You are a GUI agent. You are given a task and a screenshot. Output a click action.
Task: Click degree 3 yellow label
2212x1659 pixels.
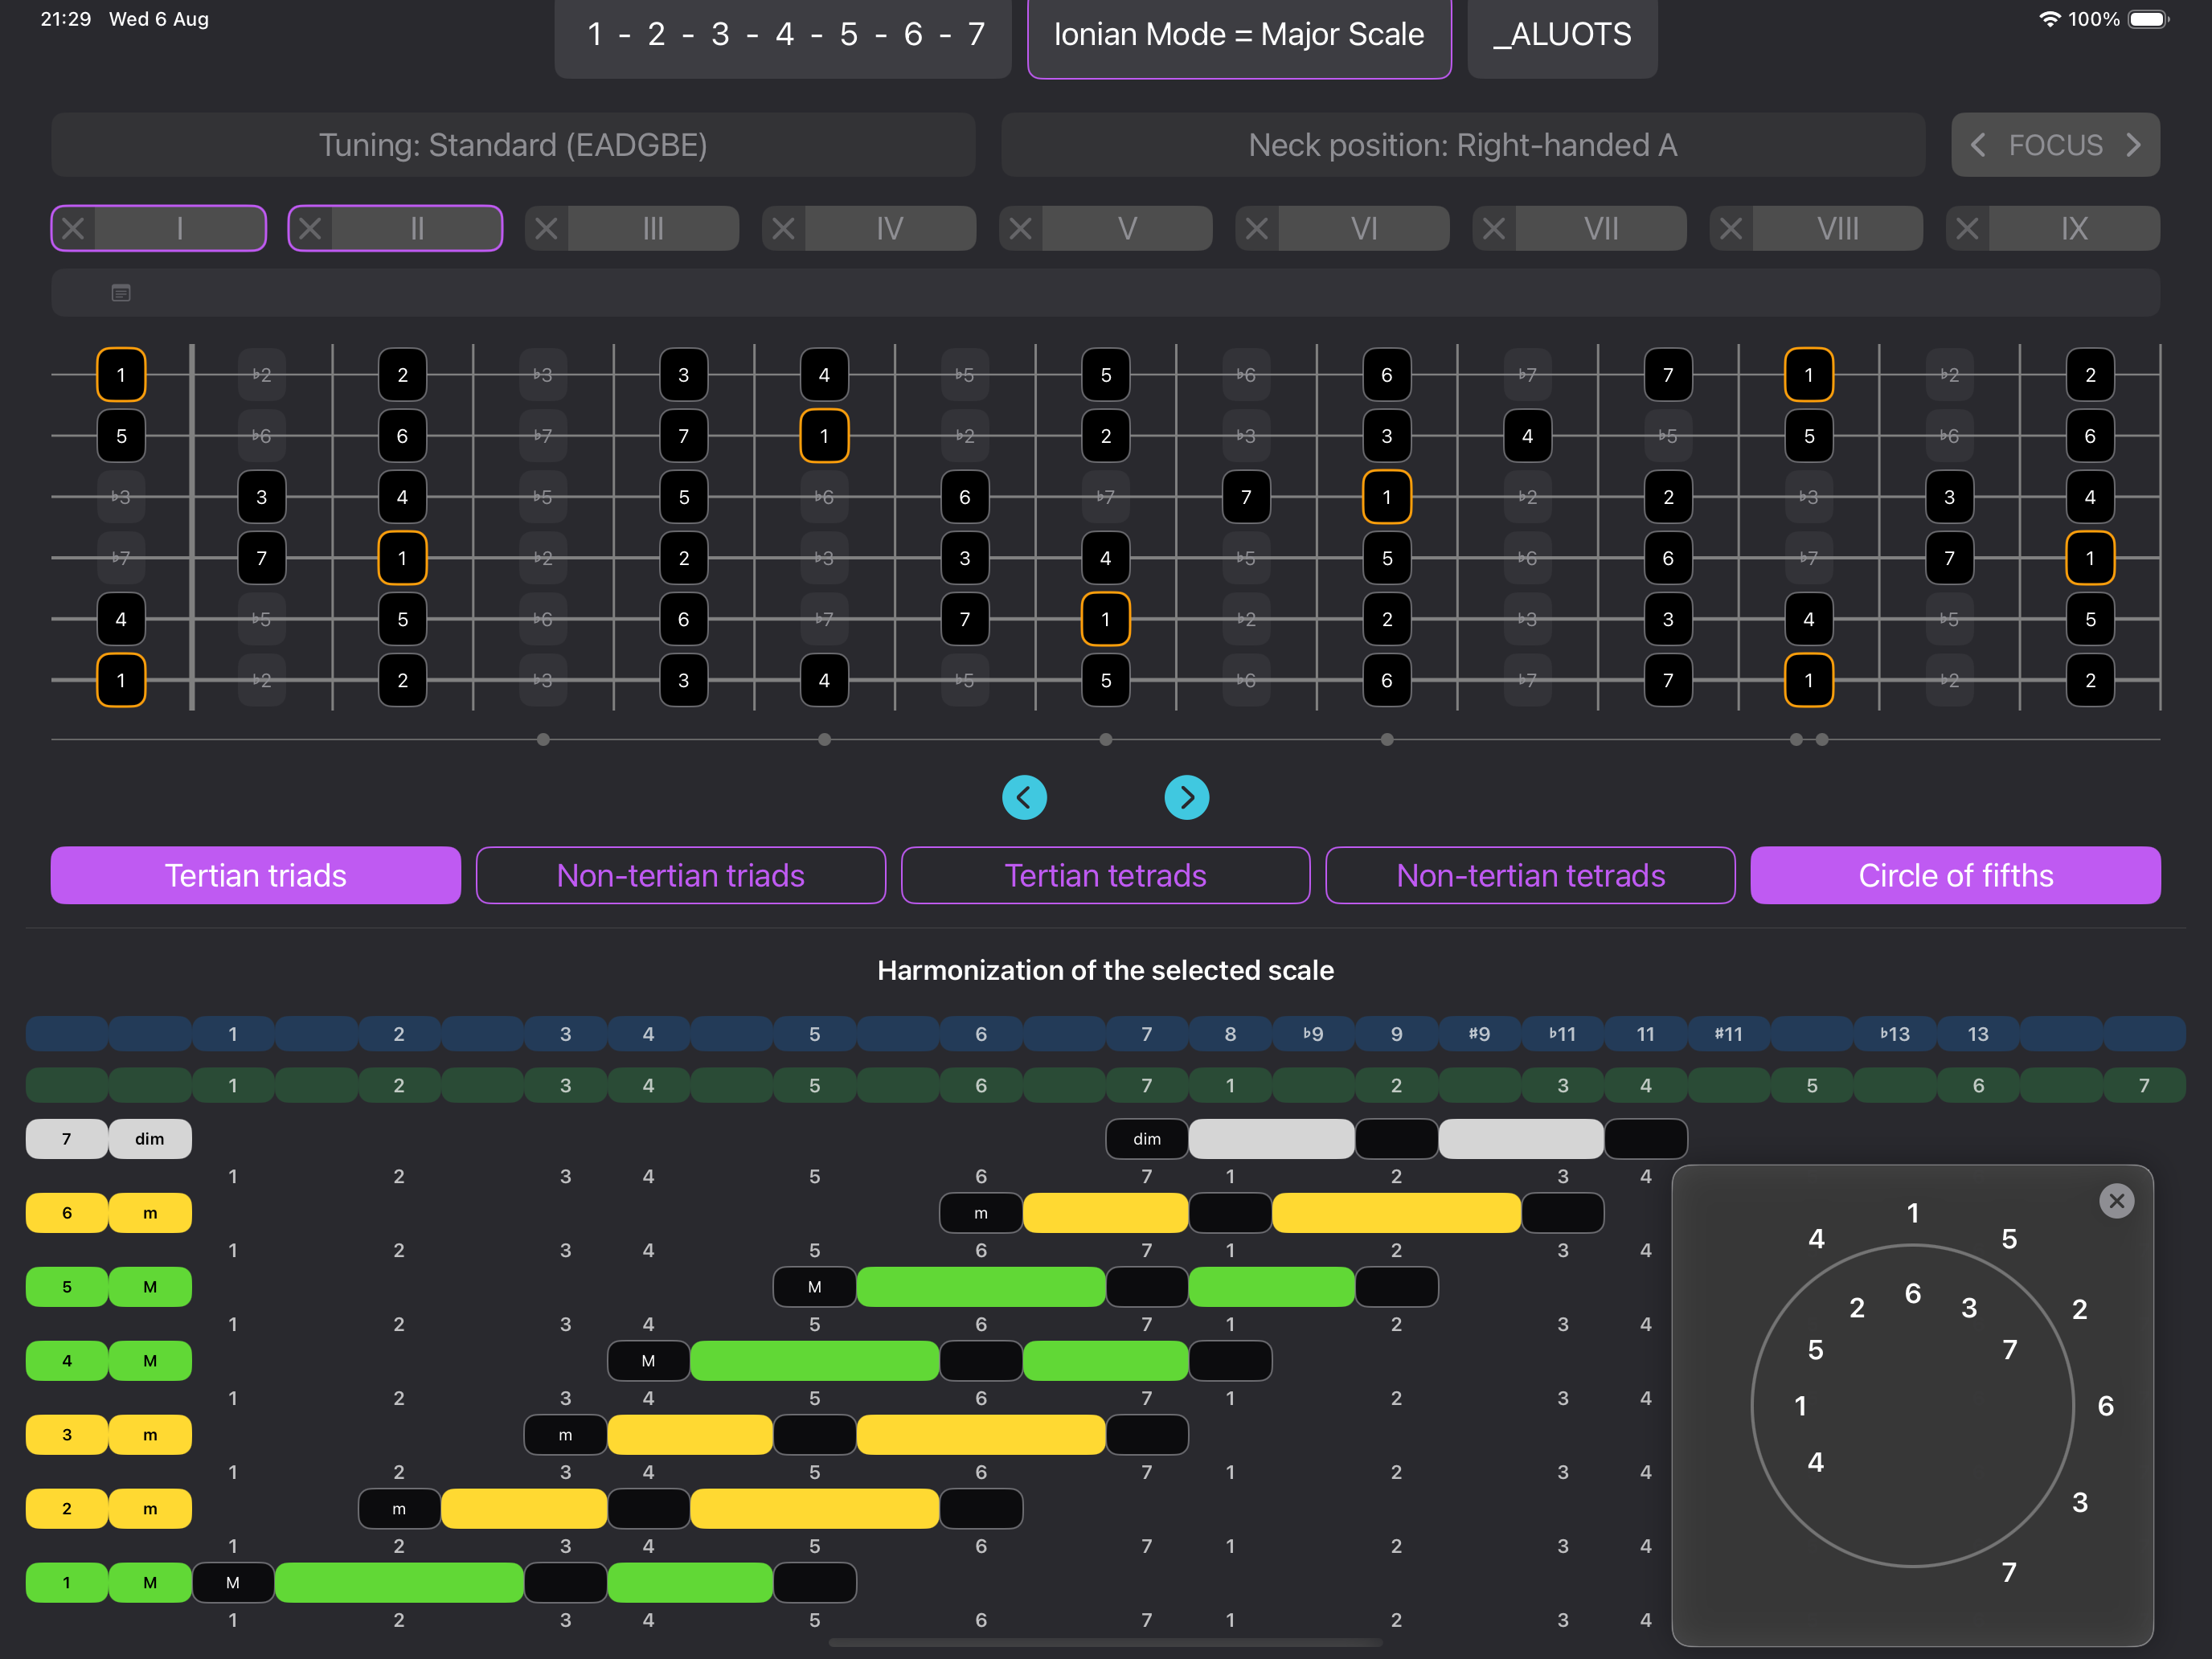pos(67,1435)
